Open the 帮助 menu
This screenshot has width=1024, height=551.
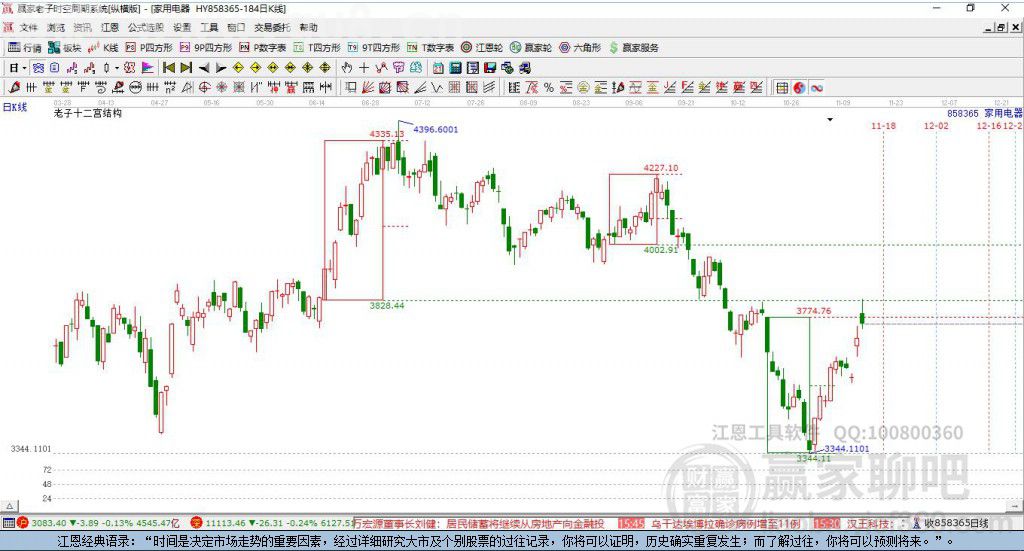(x=308, y=27)
